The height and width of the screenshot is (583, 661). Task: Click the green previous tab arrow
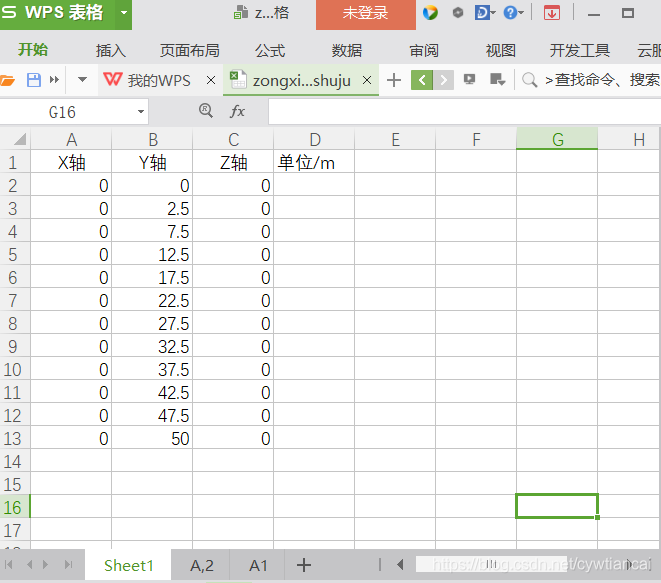click(422, 80)
